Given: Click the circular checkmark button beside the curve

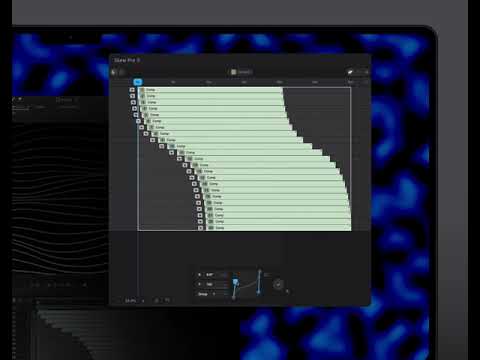Looking at the screenshot, I should click(x=278, y=284).
